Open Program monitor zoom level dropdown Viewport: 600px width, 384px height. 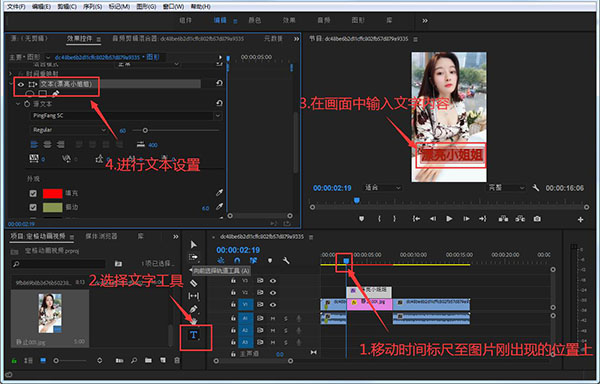382,188
